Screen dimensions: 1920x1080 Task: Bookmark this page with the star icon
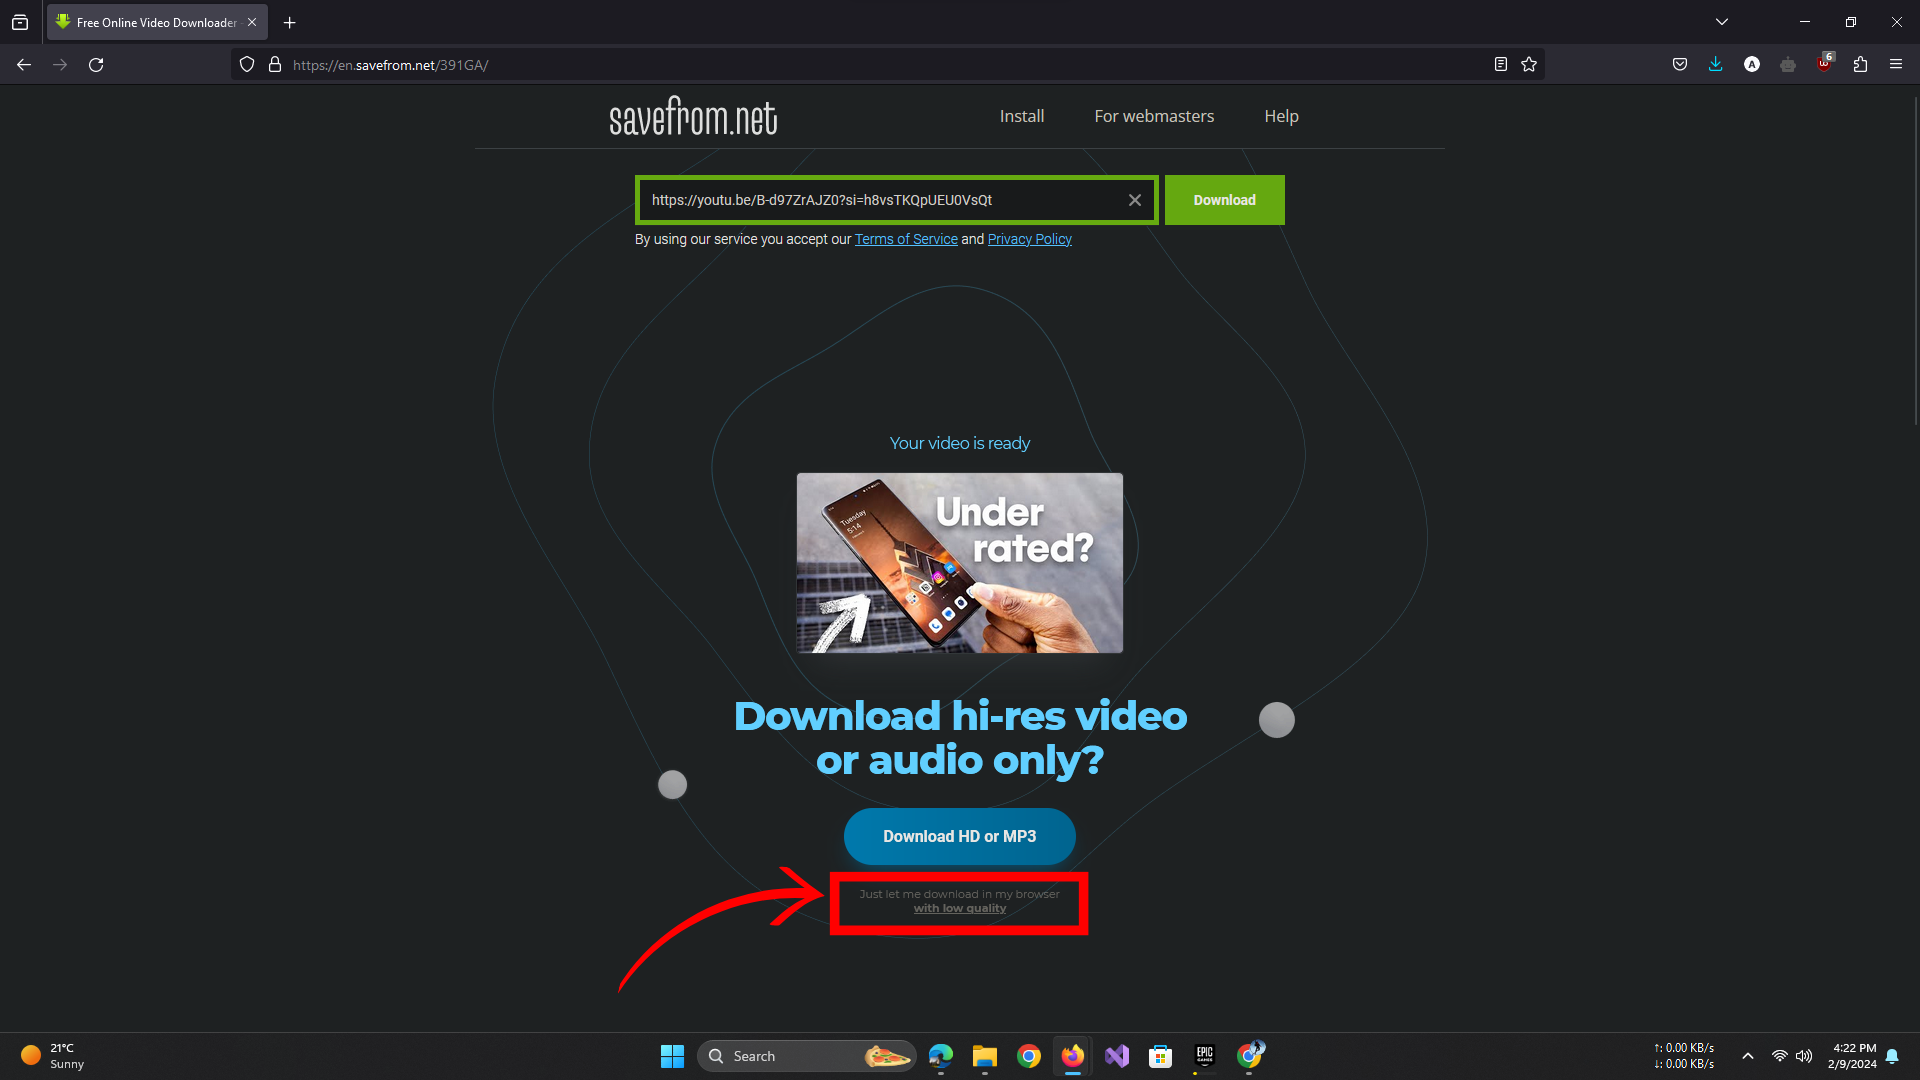[1529, 65]
